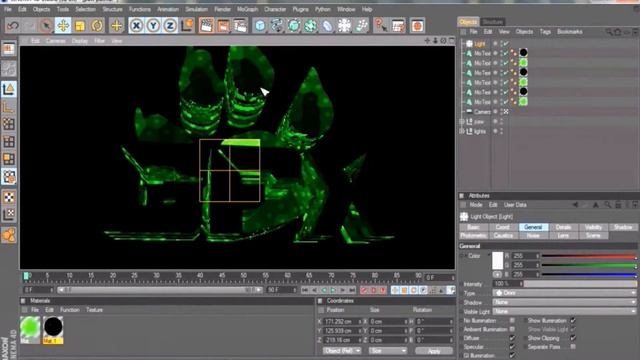Open the File menu in menu bar
This screenshot has width=640, height=360.
pyautogui.click(x=8, y=9)
